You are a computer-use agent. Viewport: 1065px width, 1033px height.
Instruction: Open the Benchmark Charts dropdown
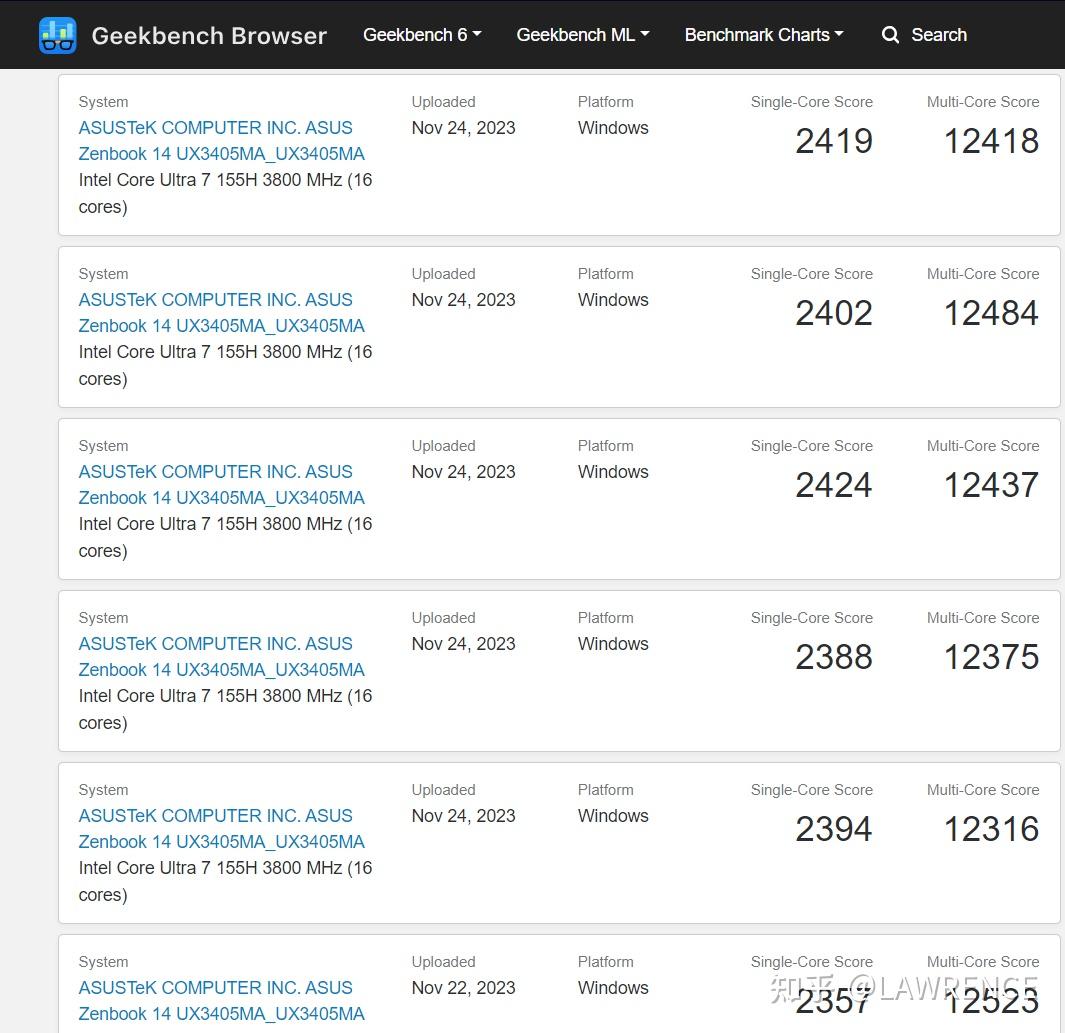pos(764,35)
